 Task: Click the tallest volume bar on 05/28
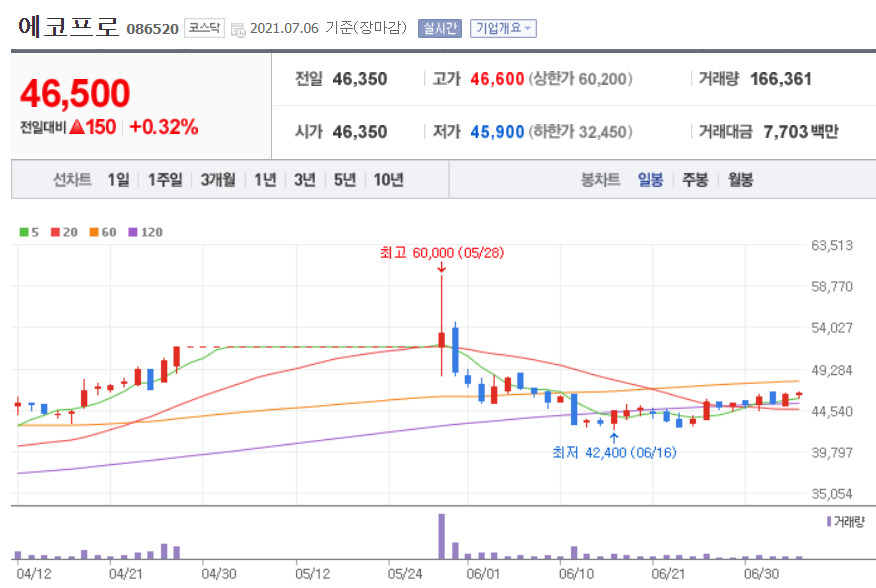tap(441, 536)
